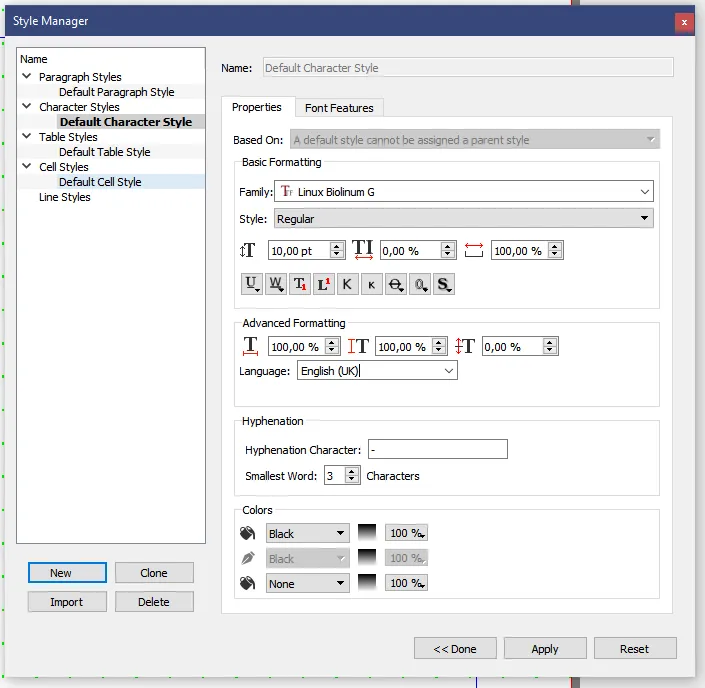
Task: Toggle the Small Caps button
Action: pos(372,284)
